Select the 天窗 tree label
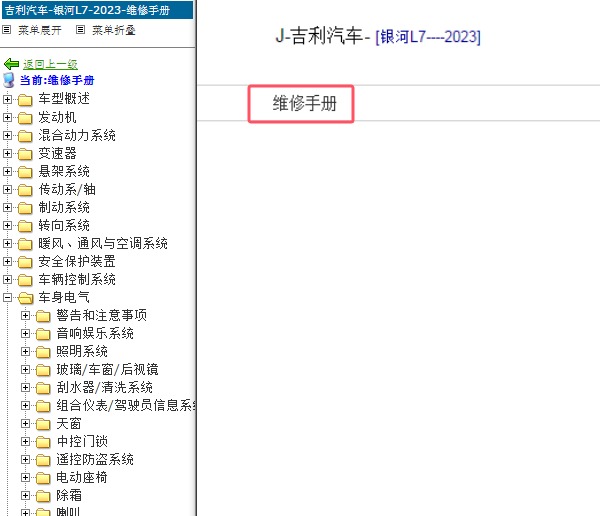The width and height of the screenshot is (600, 516). pyautogui.click(x=69, y=423)
